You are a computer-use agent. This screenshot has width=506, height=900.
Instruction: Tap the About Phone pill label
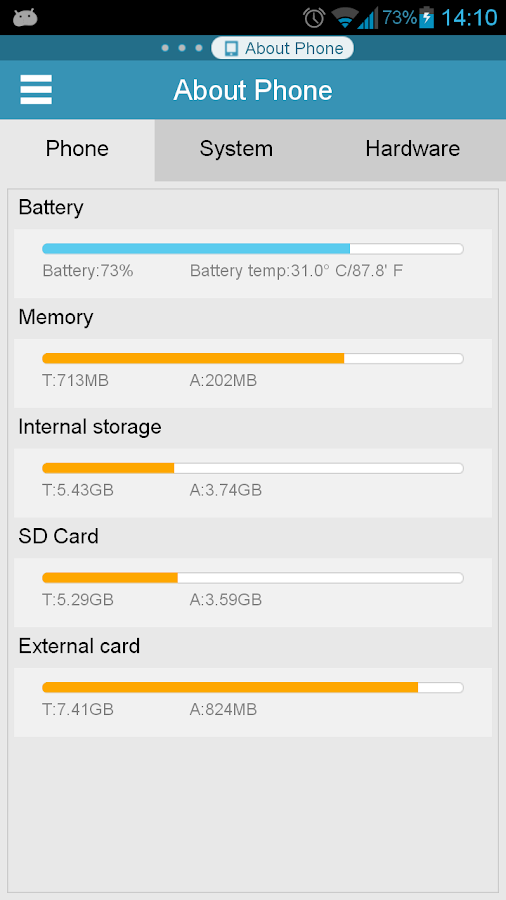(294, 49)
